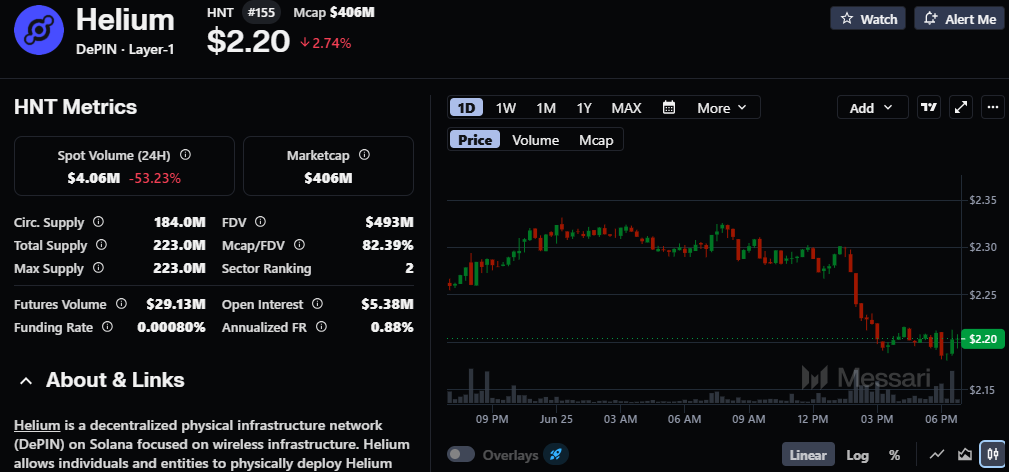Screen dimensions: 1009x472
Task: Open the calendar date range picker
Action: click(x=669, y=108)
